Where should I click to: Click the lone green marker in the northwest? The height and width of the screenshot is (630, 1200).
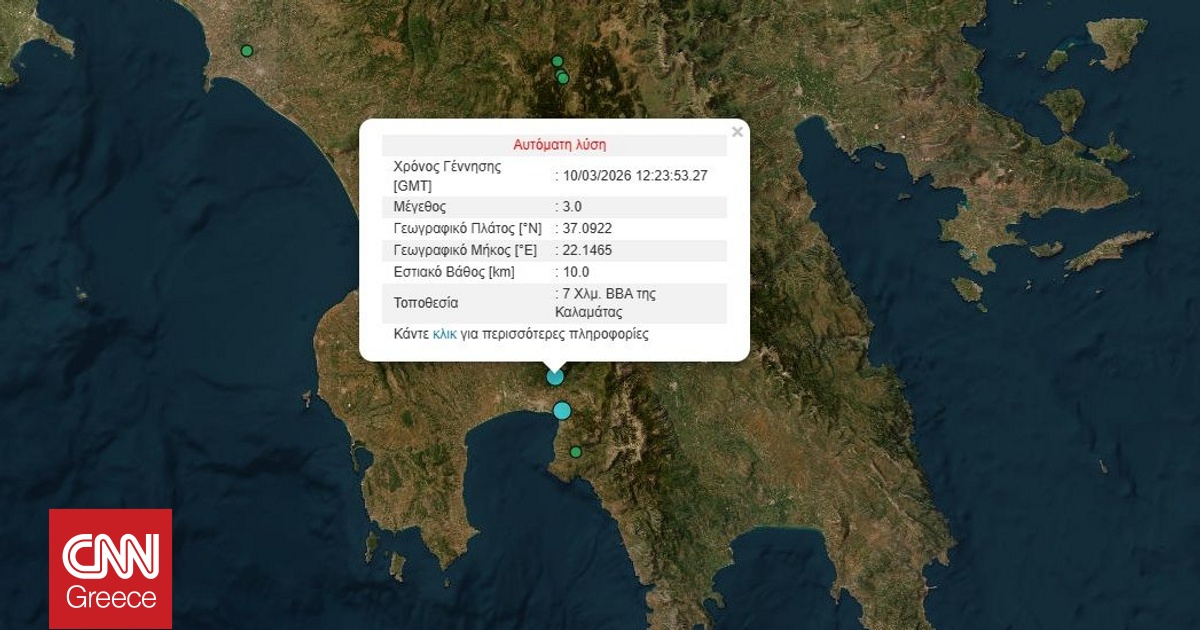click(x=247, y=51)
